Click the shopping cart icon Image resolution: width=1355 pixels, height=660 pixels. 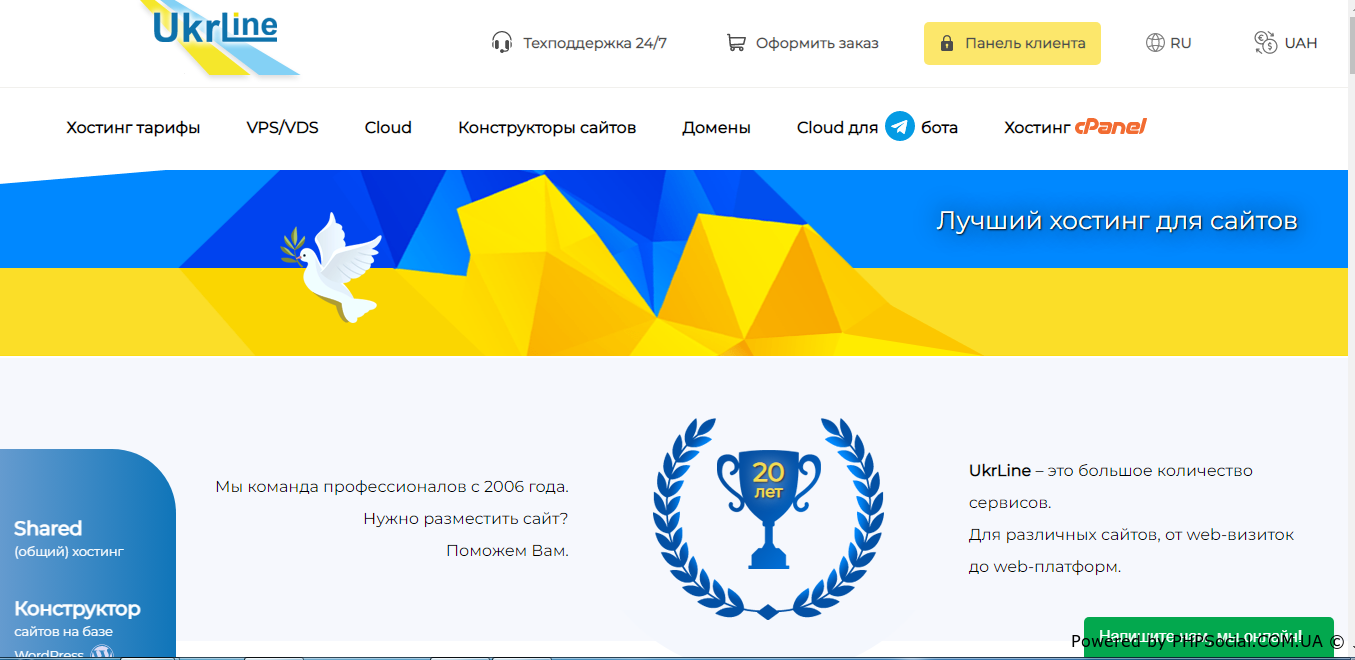click(x=736, y=43)
